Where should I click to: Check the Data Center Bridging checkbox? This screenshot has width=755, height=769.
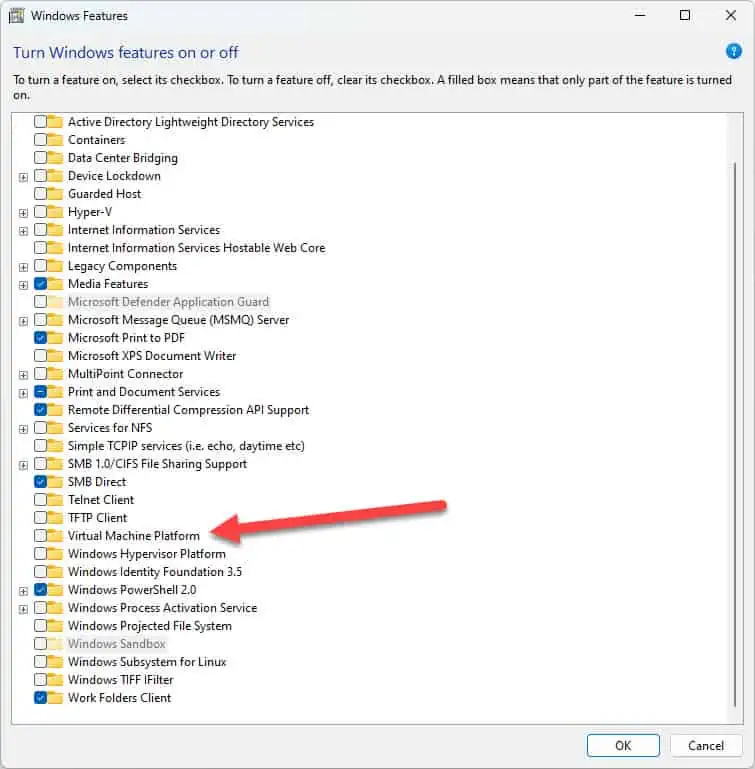[x=41, y=158]
